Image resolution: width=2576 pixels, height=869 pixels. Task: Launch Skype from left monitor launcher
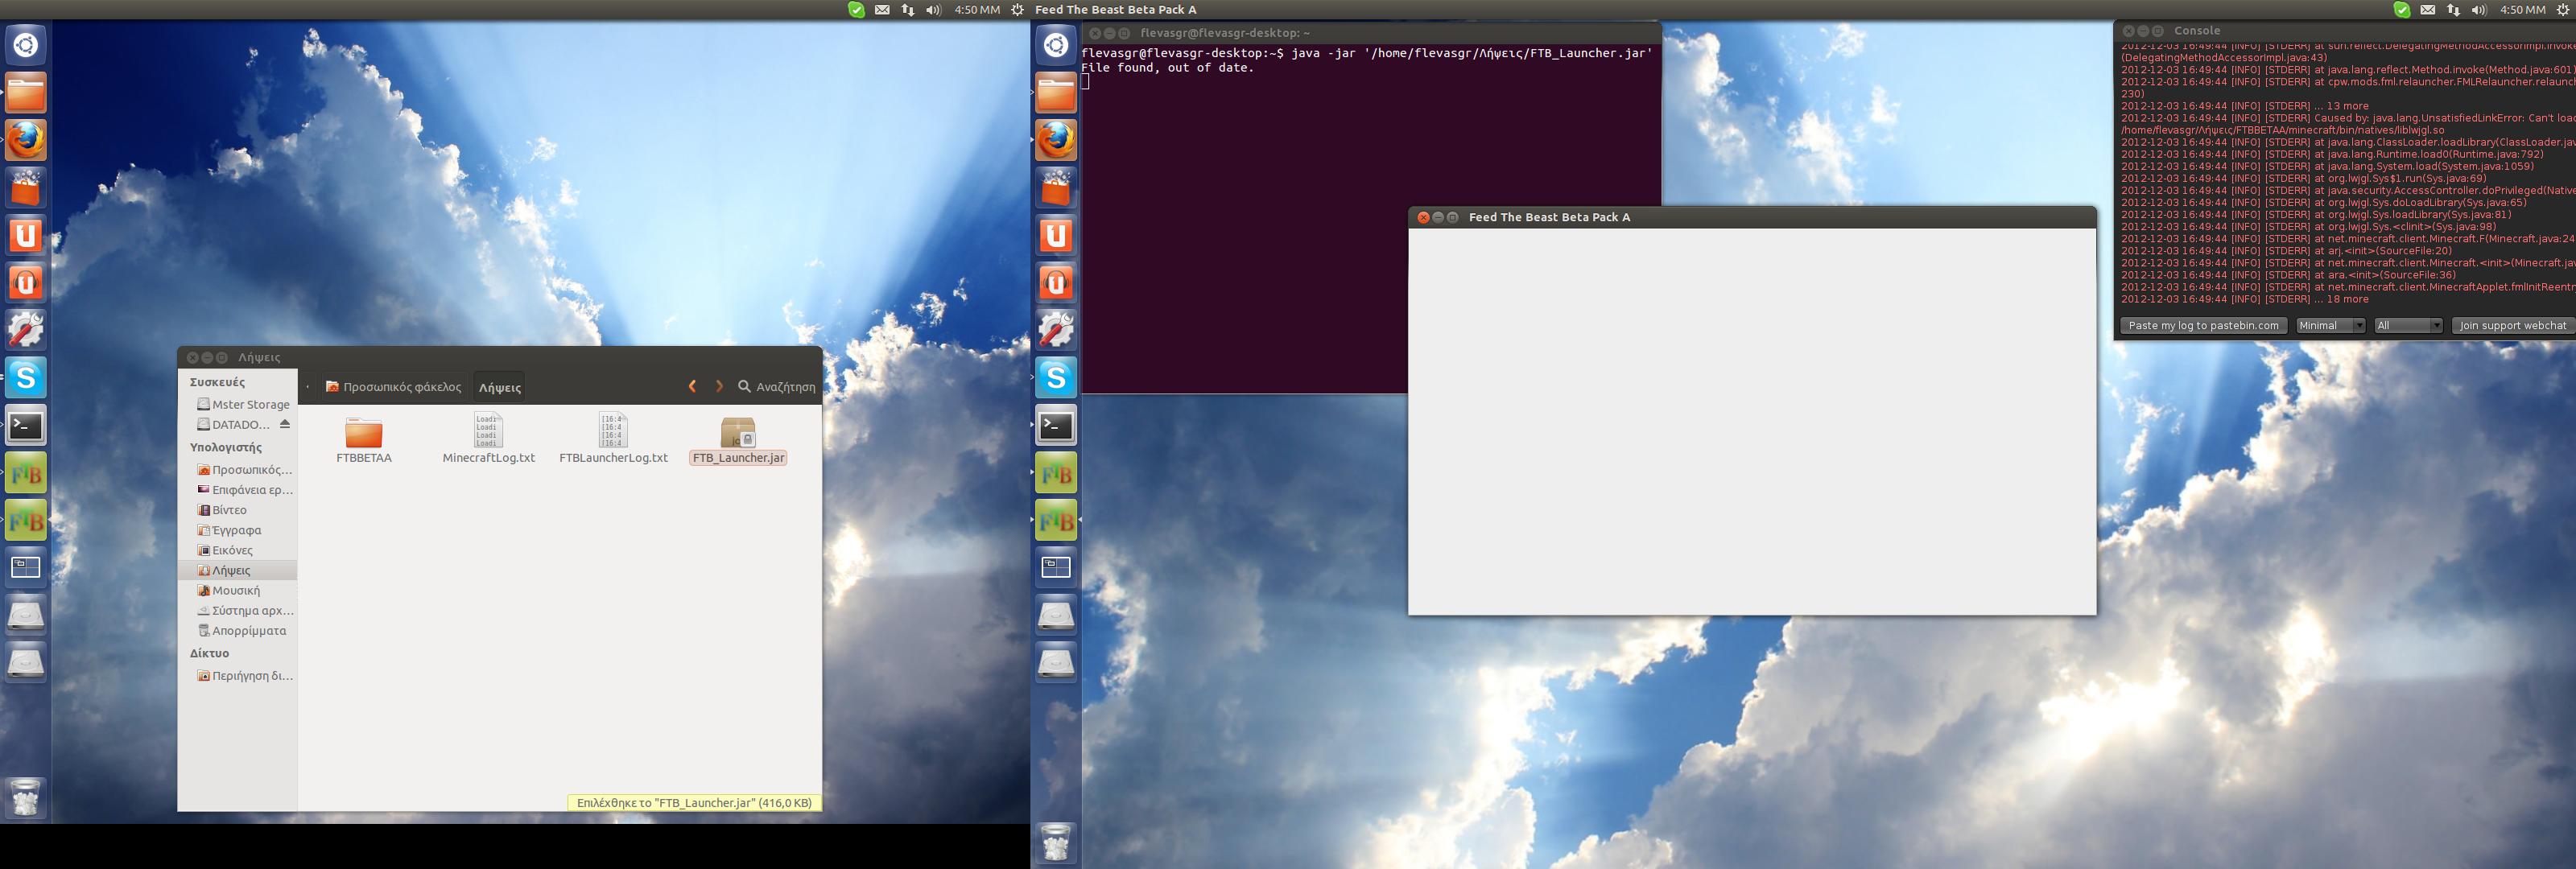[x=26, y=377]
